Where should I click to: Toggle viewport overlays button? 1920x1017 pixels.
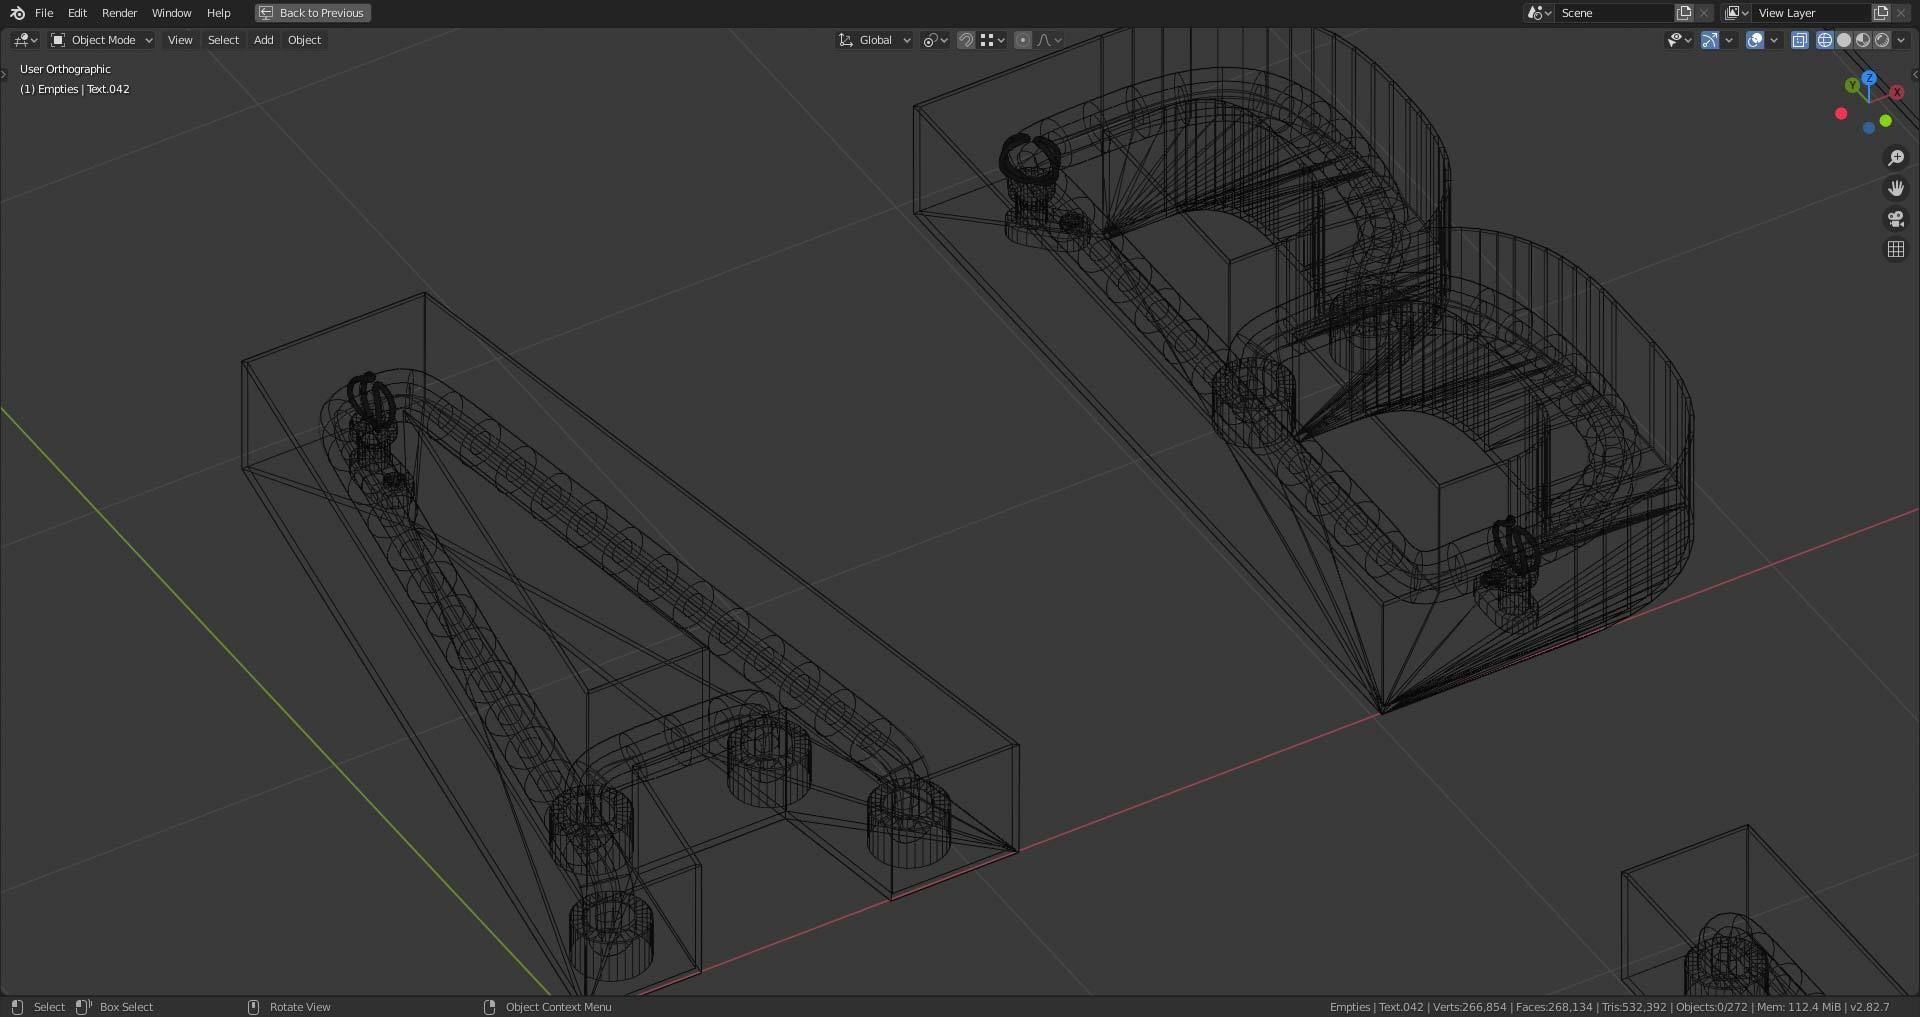point(1754,40)
